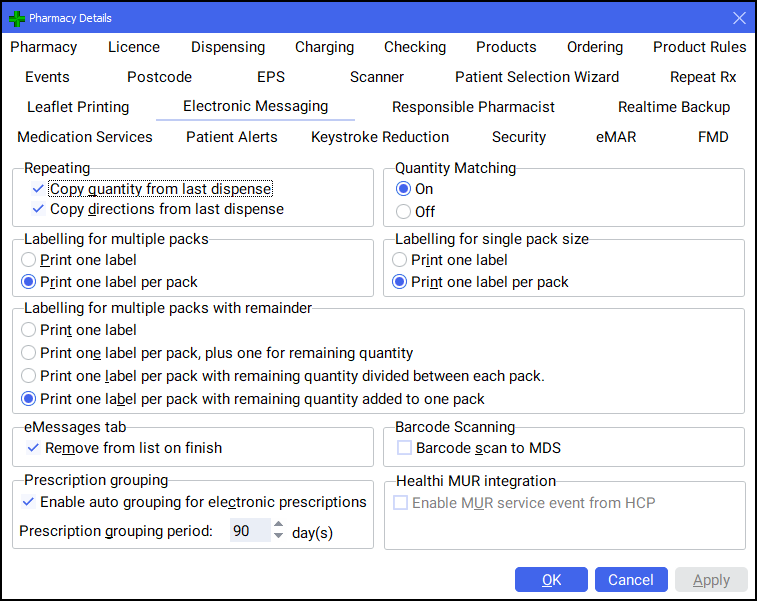Click the green cross Pharmacy Details icon
757x601 pixels.
16,18
